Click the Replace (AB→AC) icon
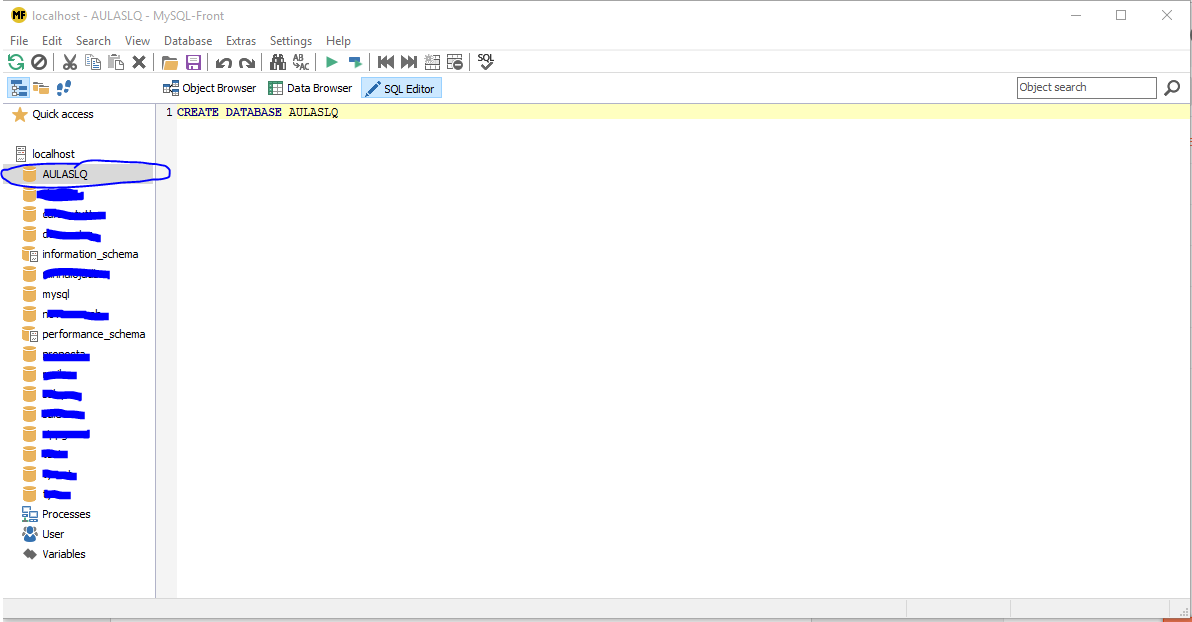Image resolution: width=1192 pixels, height=622 pixels. coord(300,62)
